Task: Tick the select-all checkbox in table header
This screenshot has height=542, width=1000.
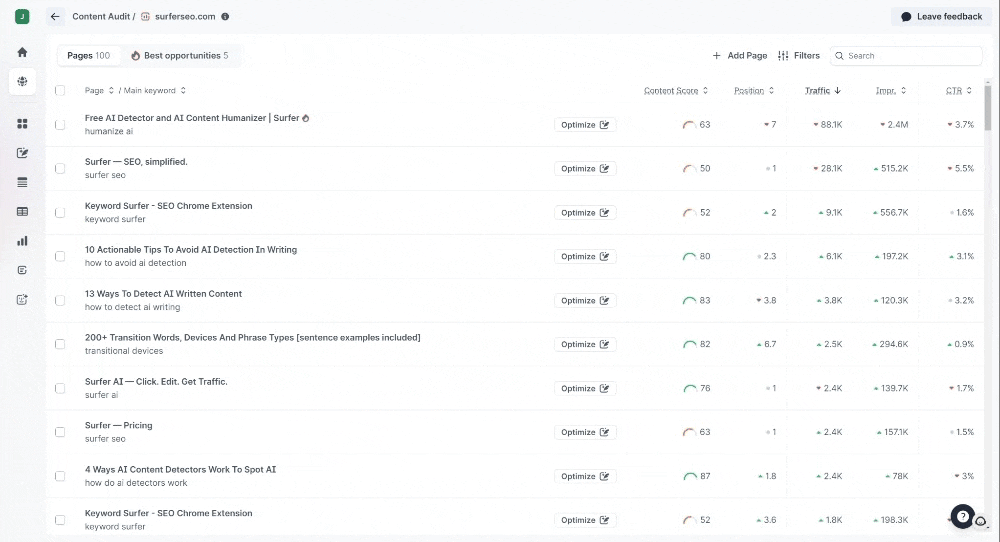Action: (60, 91)
